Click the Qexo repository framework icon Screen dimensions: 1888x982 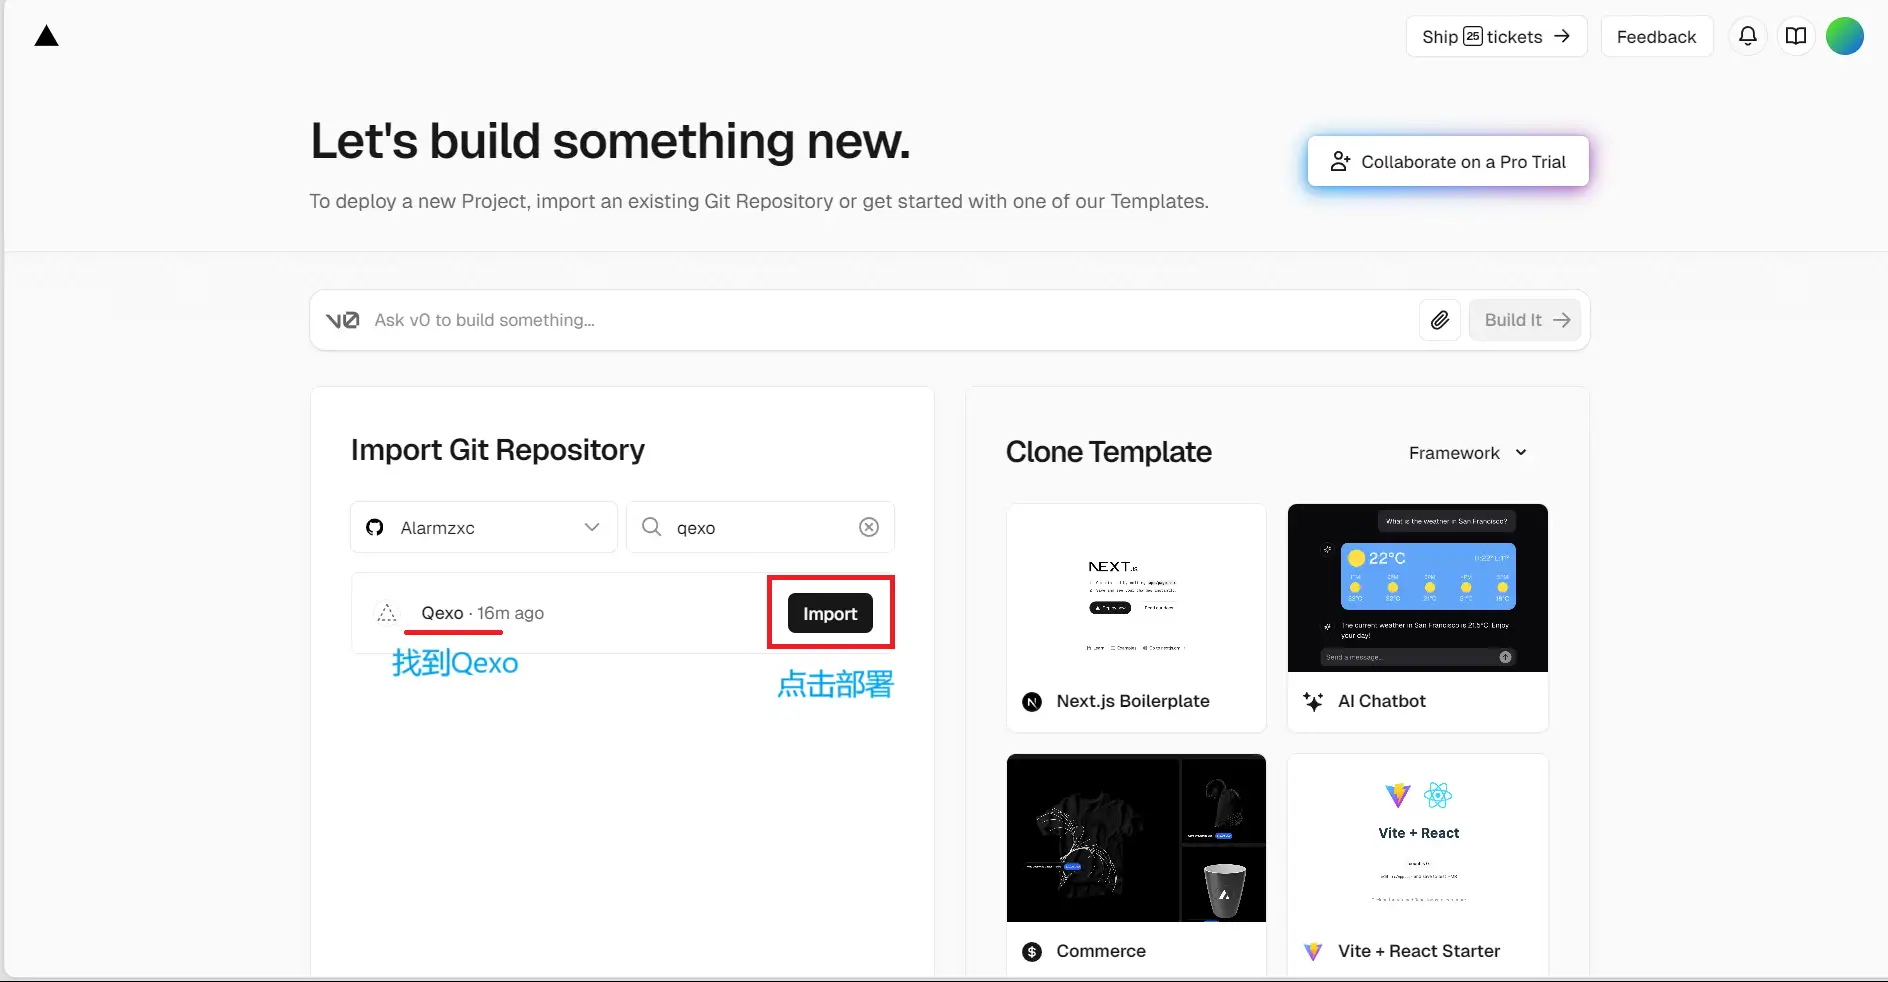pyautogui.click(x=387, y=613)
